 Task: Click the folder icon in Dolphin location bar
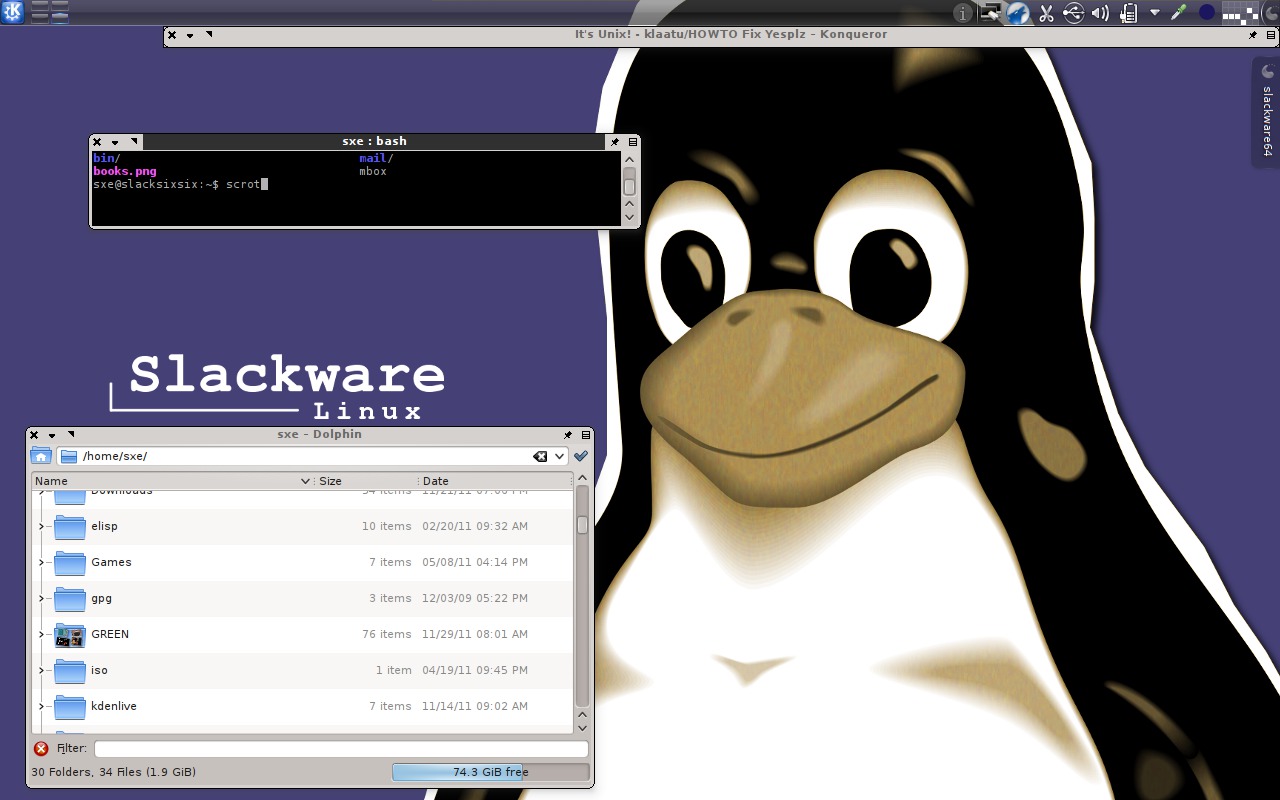point(69,456)
